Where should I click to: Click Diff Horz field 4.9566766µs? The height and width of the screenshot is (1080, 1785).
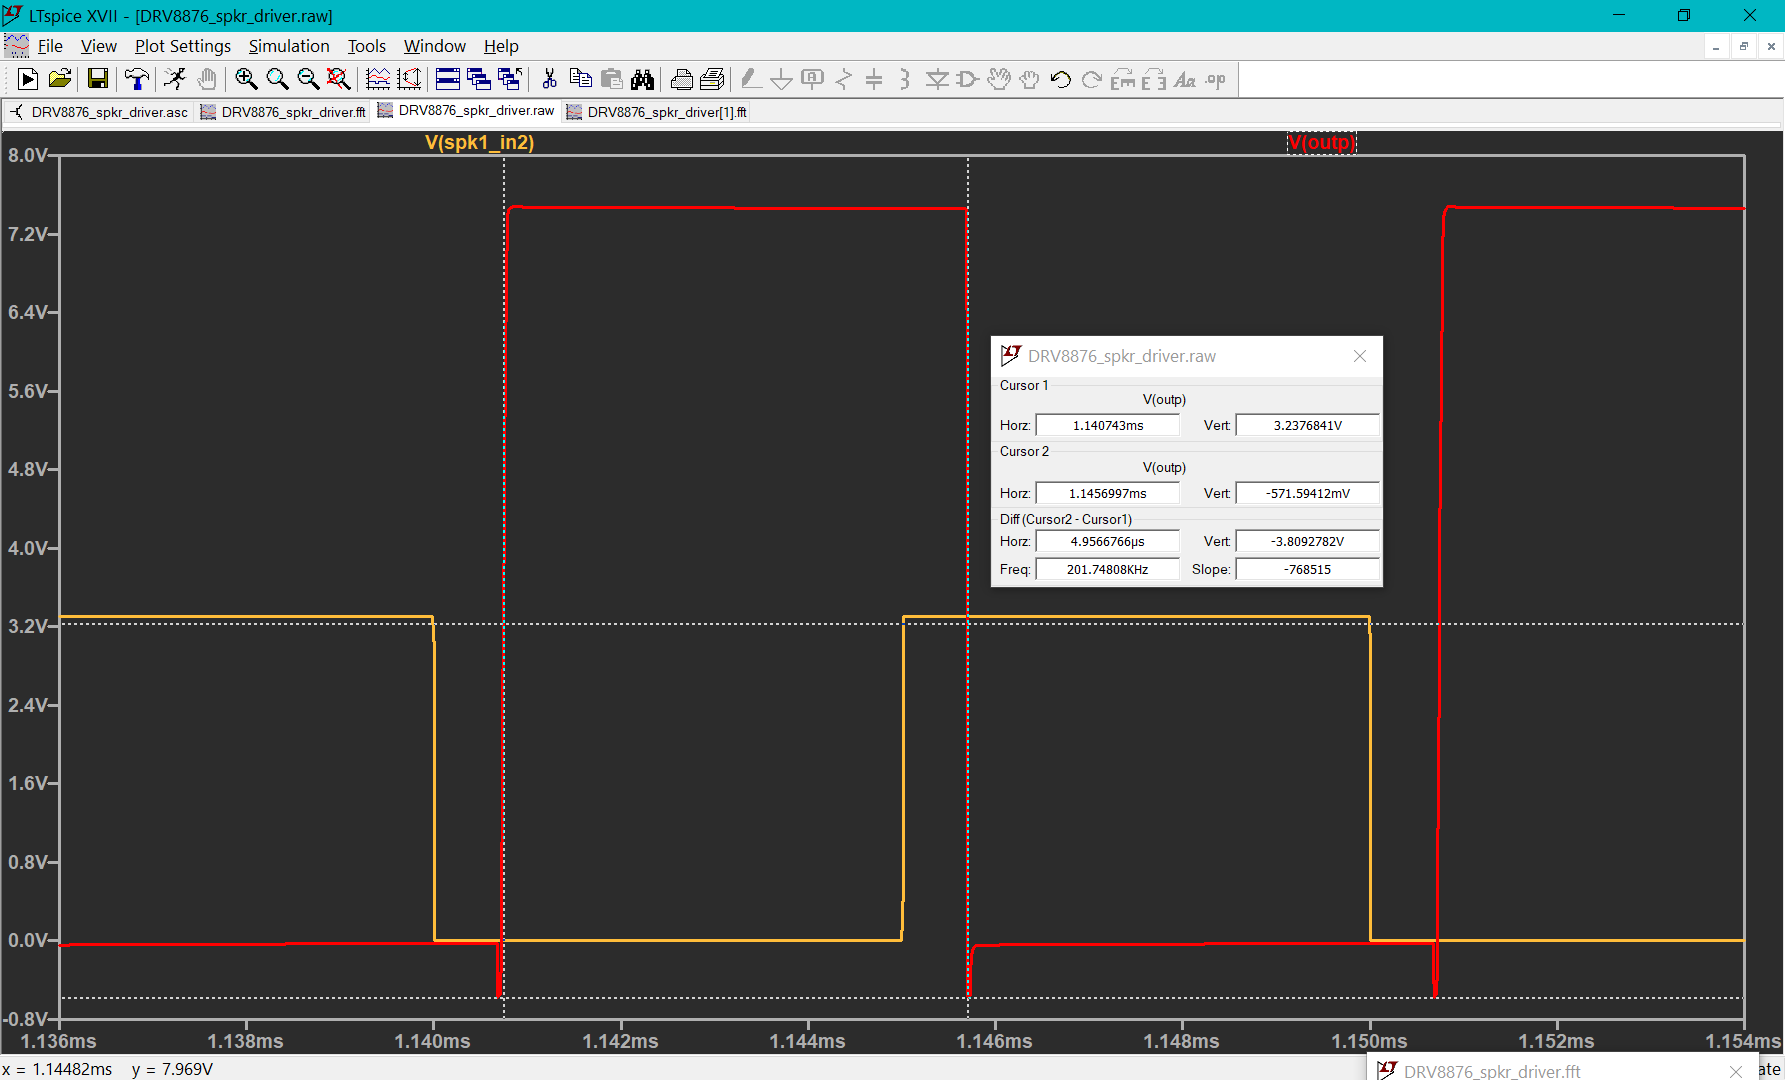[1108, 541]
